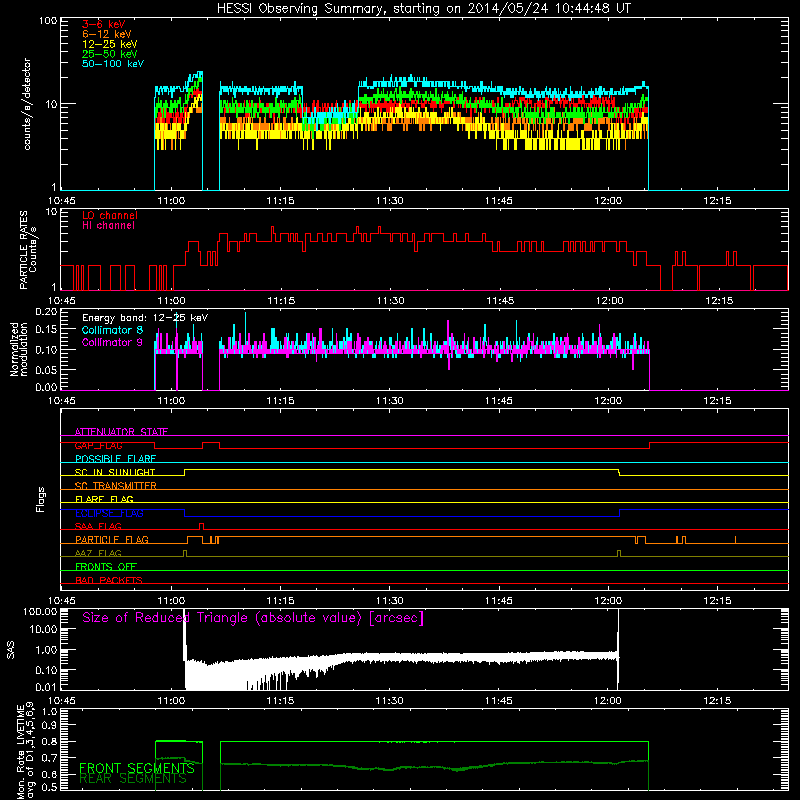
Task: Click the LO channel legend label
Action: pyautogui.click(x=110, y=215)
